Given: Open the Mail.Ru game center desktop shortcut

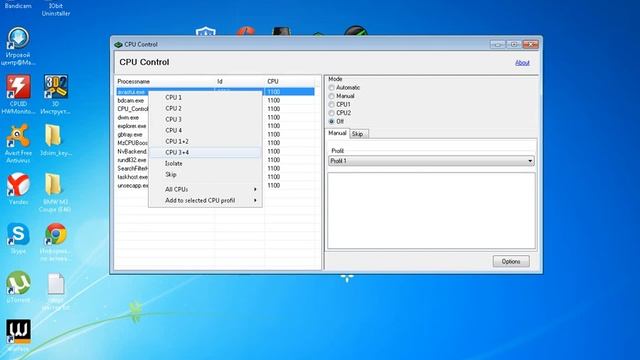Looking at the screenshot, I should (x=18, y=46).
